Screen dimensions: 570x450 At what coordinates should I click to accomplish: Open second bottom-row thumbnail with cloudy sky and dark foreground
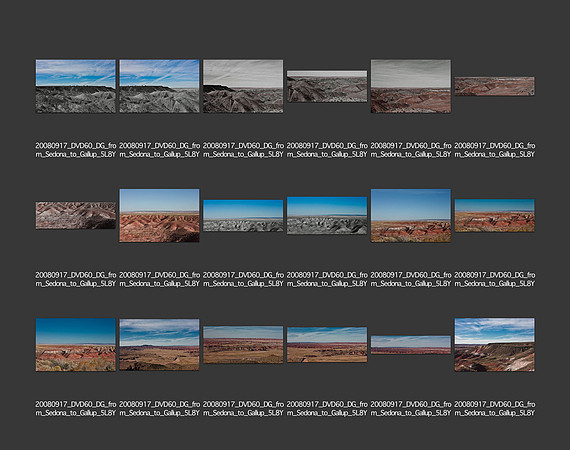pos(159,345)
